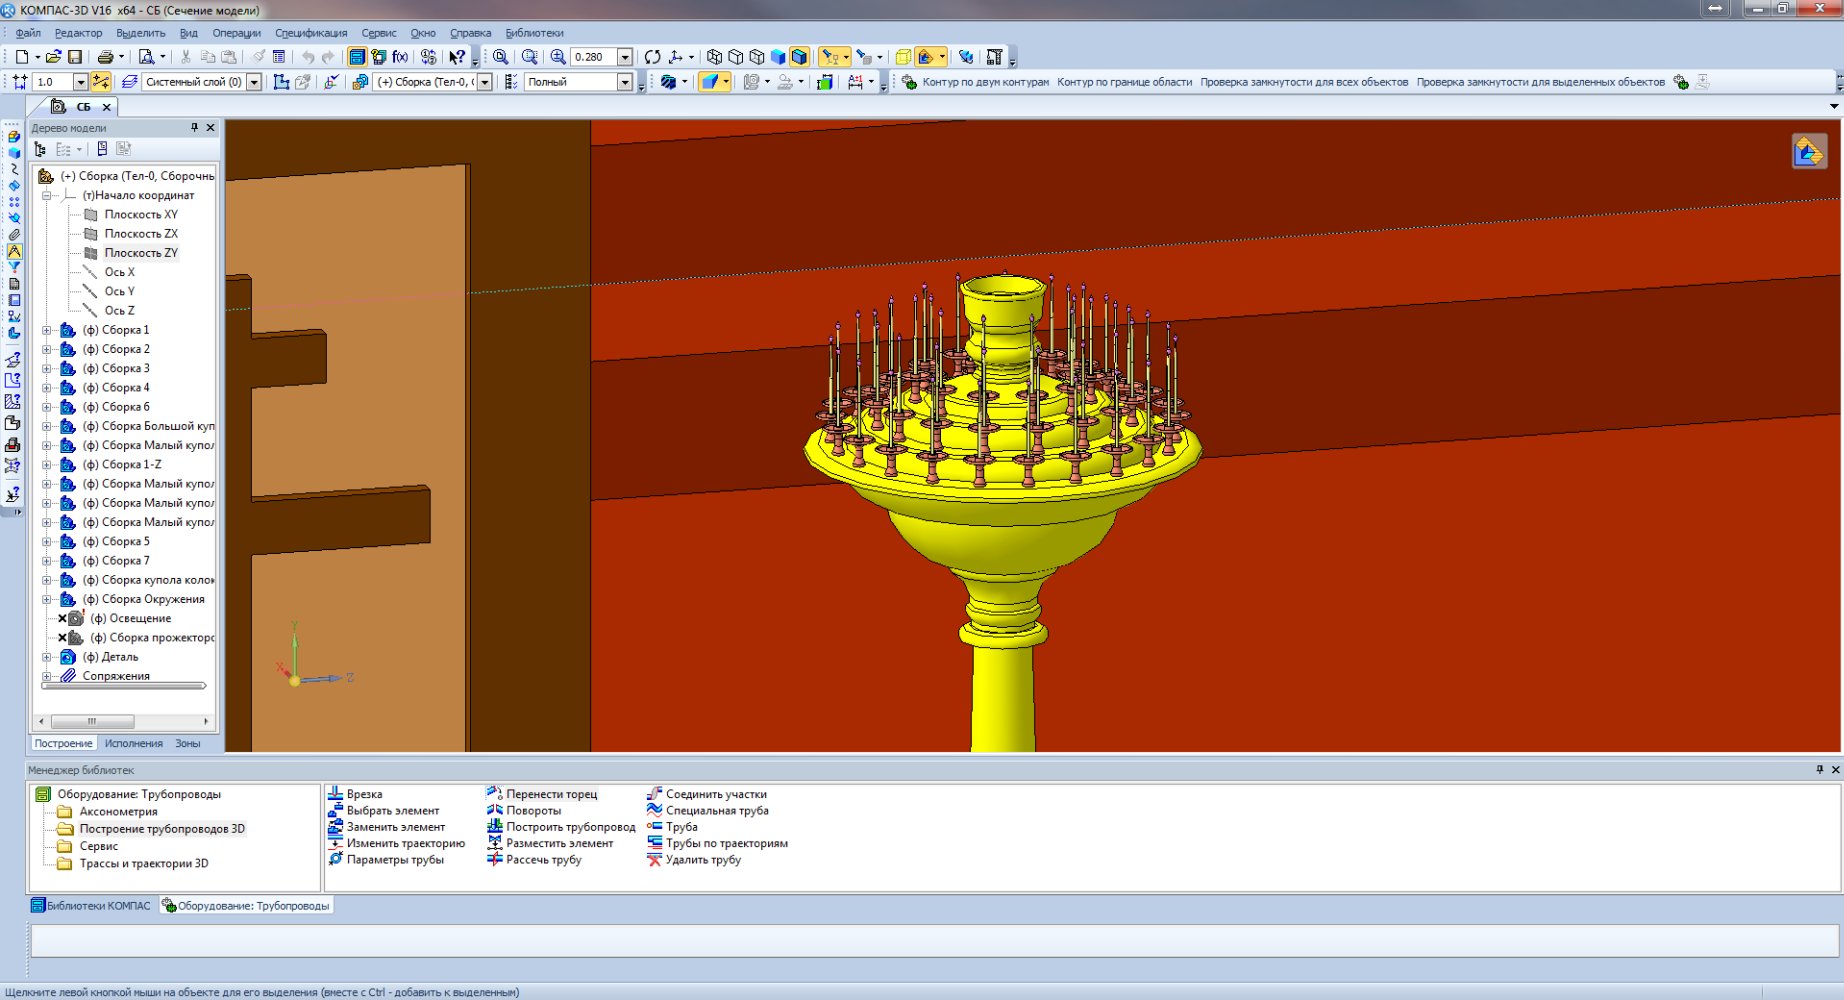The height and width of the screenshot is (1000, 1844).
Task: Click the model tree horizontal scrollbar
Action: click(x=92, y=721)
